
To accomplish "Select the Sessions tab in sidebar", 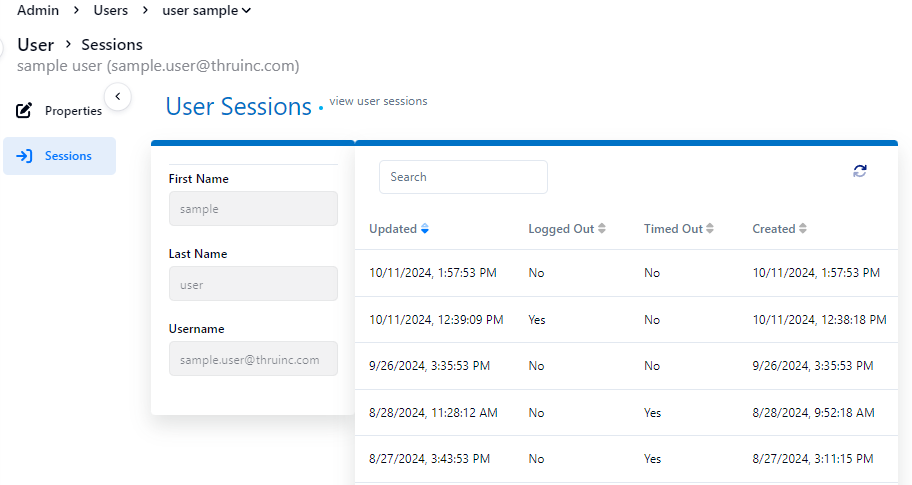I will [67, 156].
